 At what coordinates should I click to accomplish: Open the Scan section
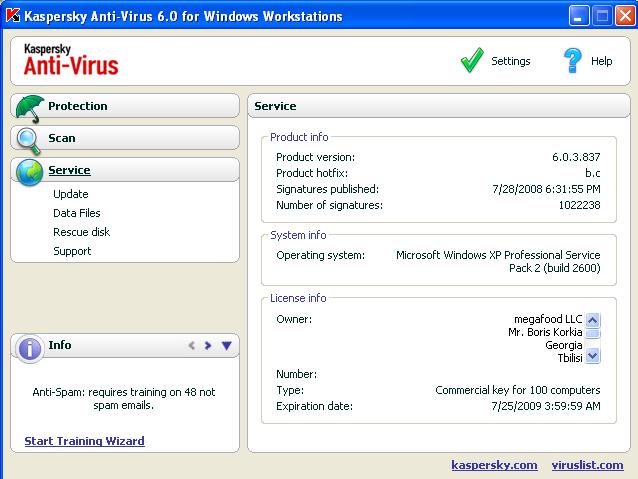click(x=125, y=138)
